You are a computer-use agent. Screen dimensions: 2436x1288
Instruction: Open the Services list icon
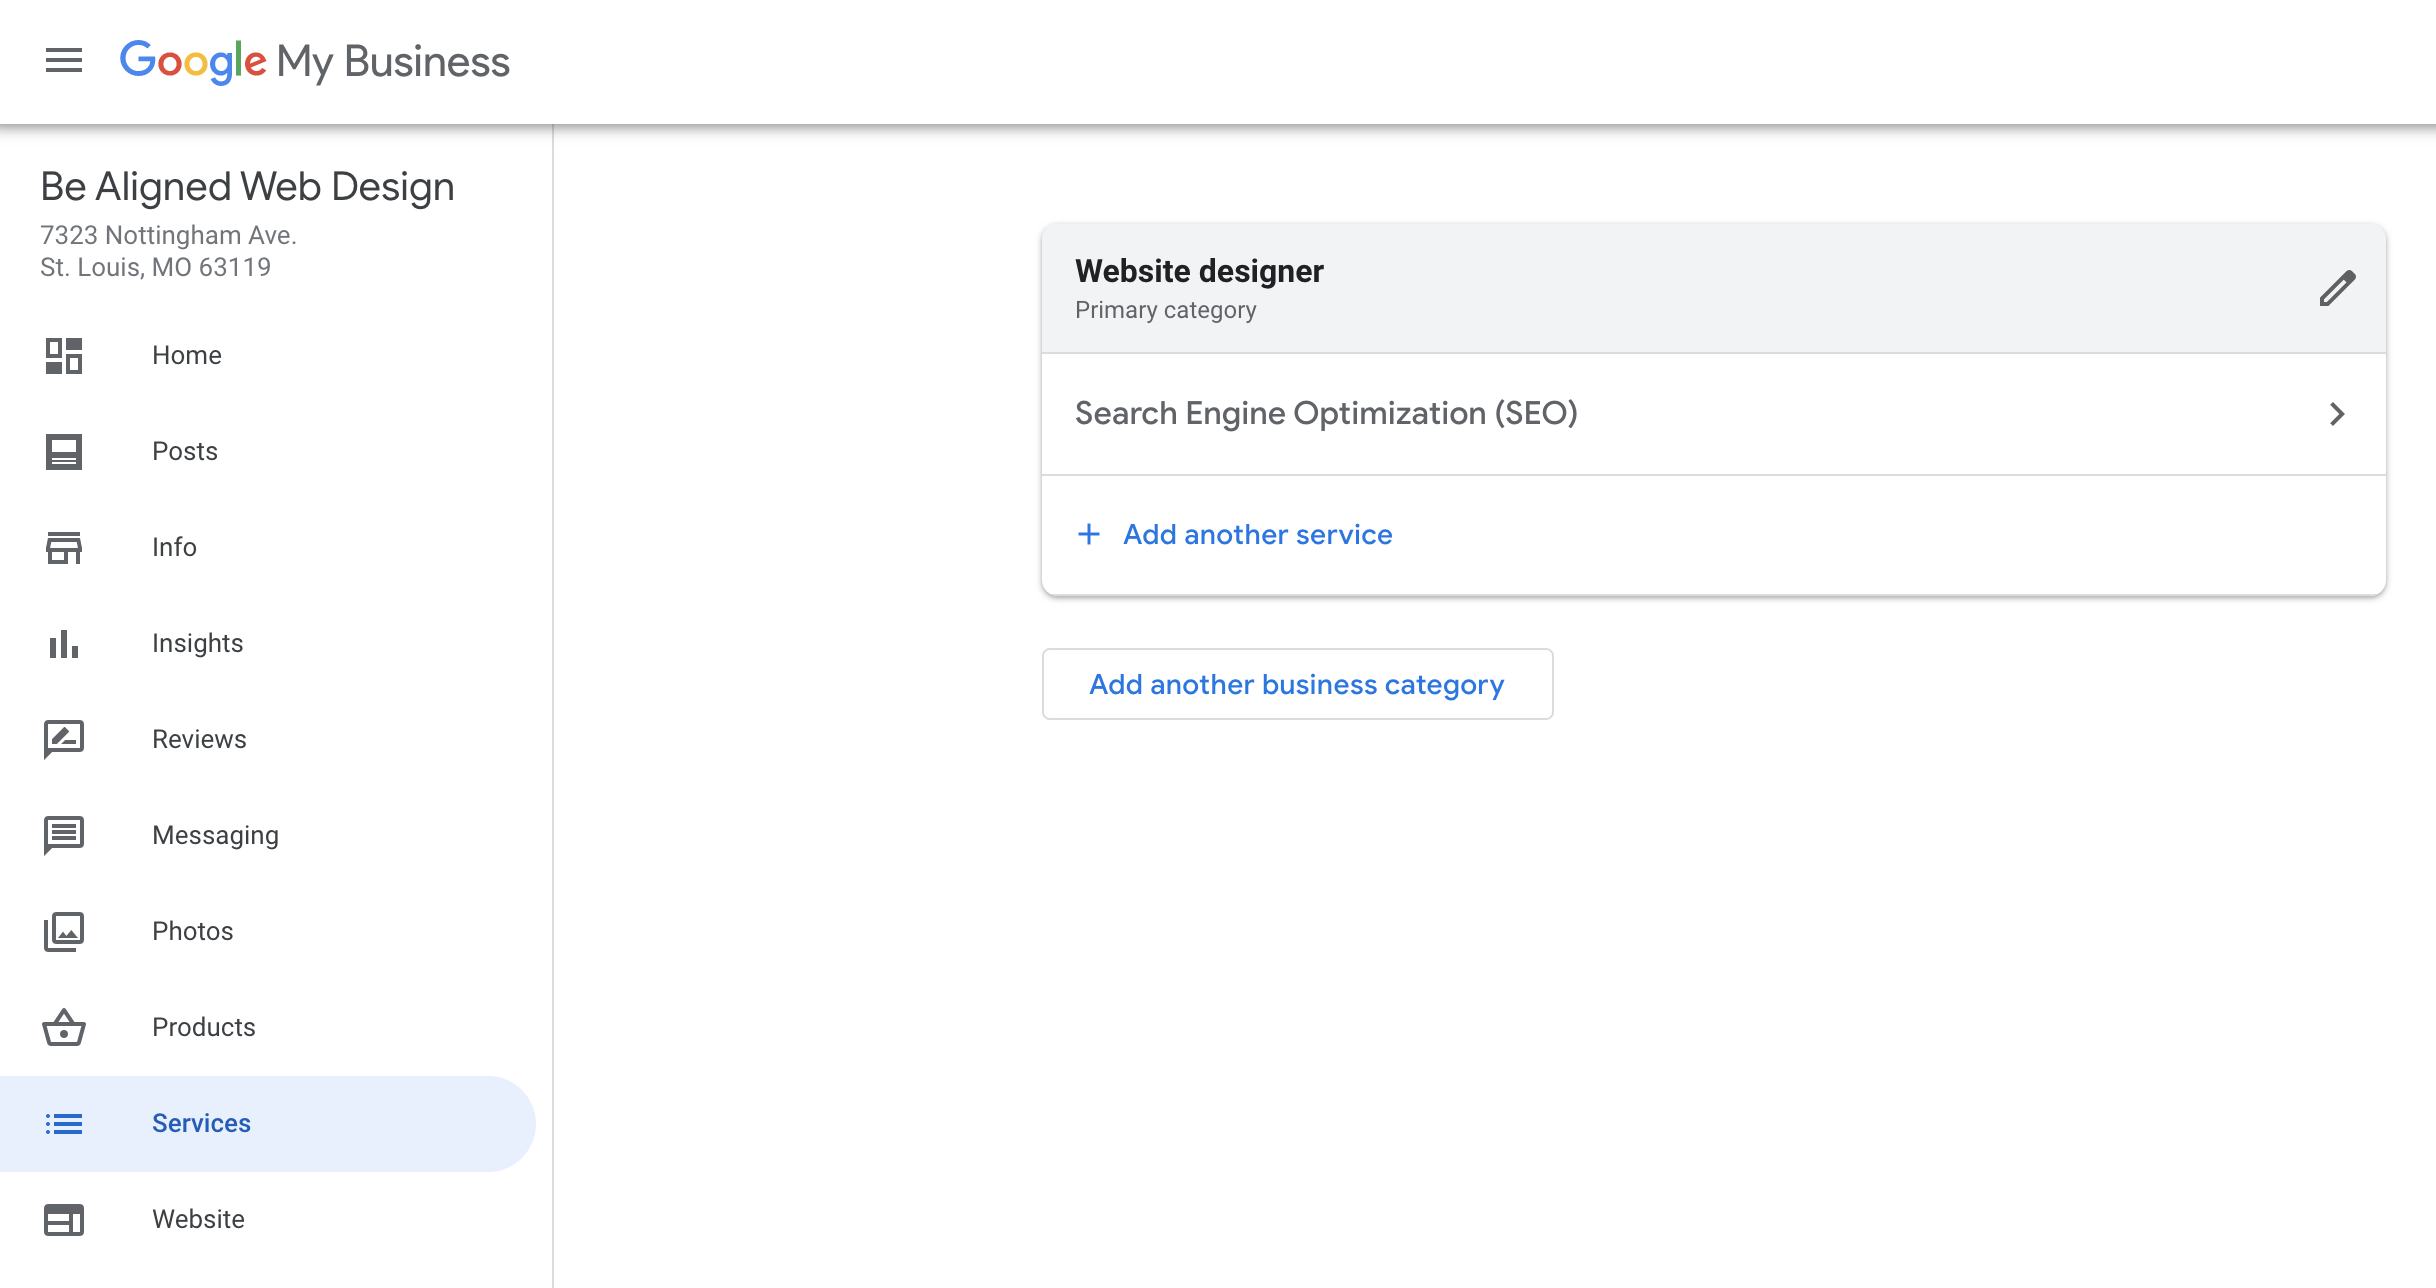(x=64, y=1123)
